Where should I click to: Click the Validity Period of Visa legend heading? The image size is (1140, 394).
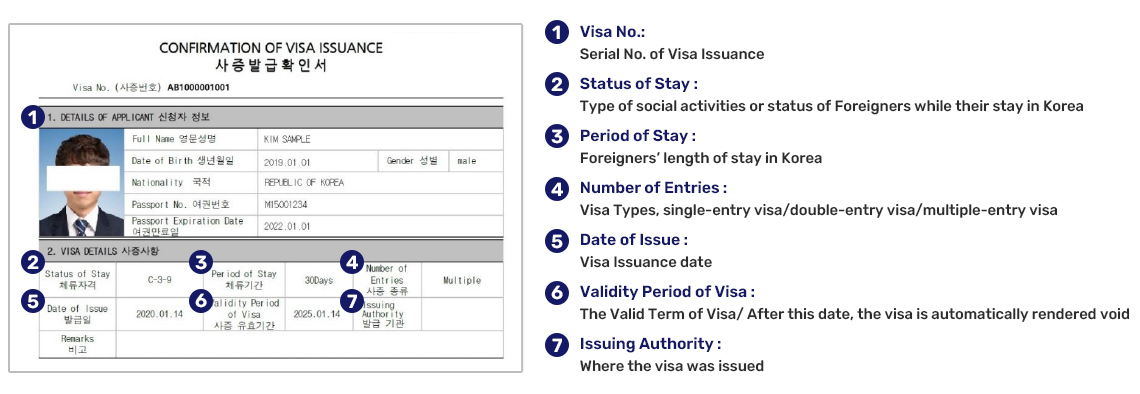point(667,292)
